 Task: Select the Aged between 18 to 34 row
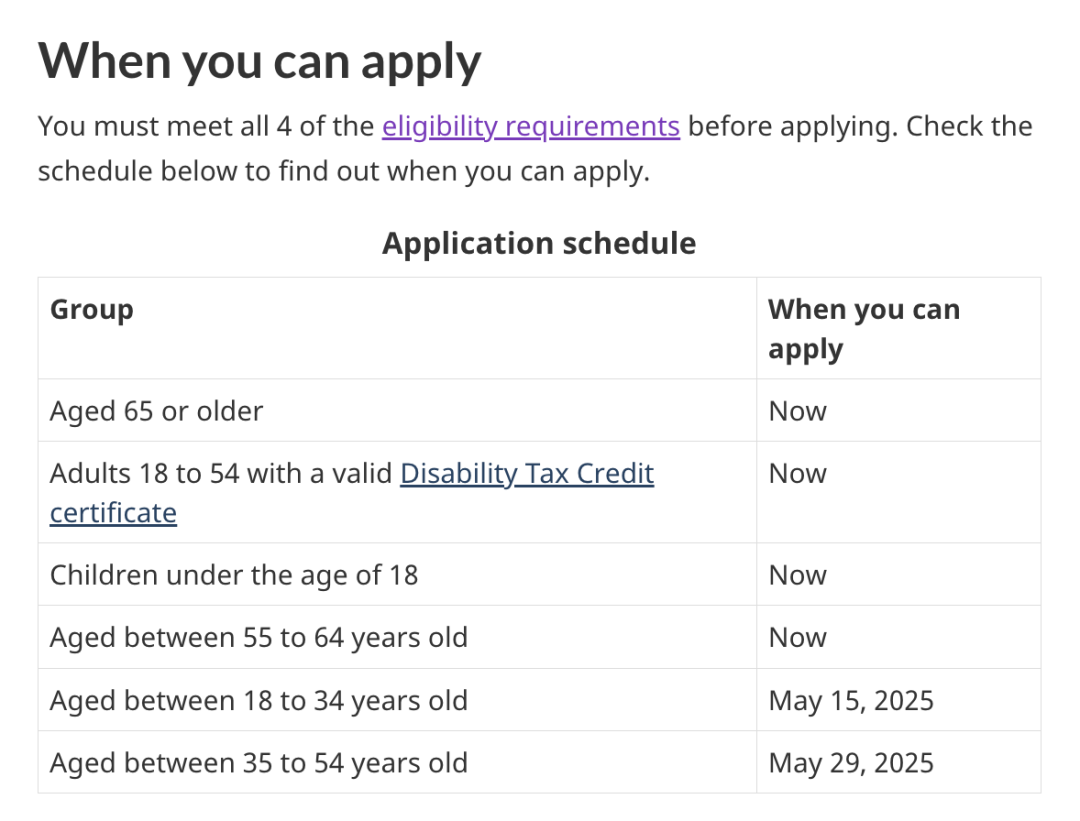coord(539,700)
